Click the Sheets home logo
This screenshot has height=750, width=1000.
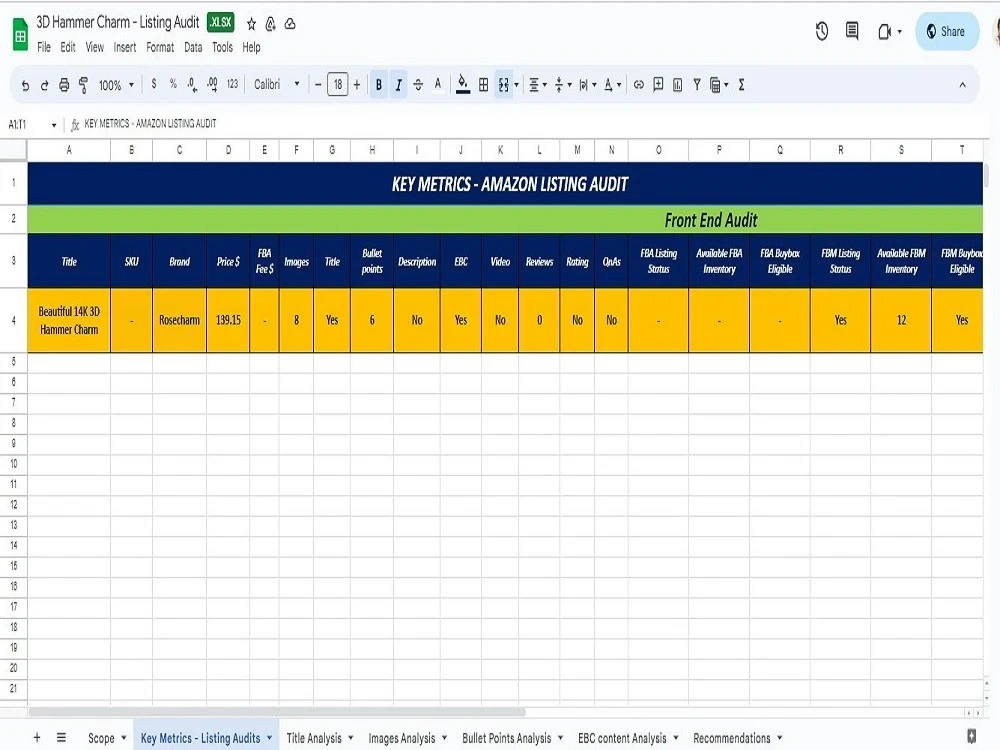20,35
